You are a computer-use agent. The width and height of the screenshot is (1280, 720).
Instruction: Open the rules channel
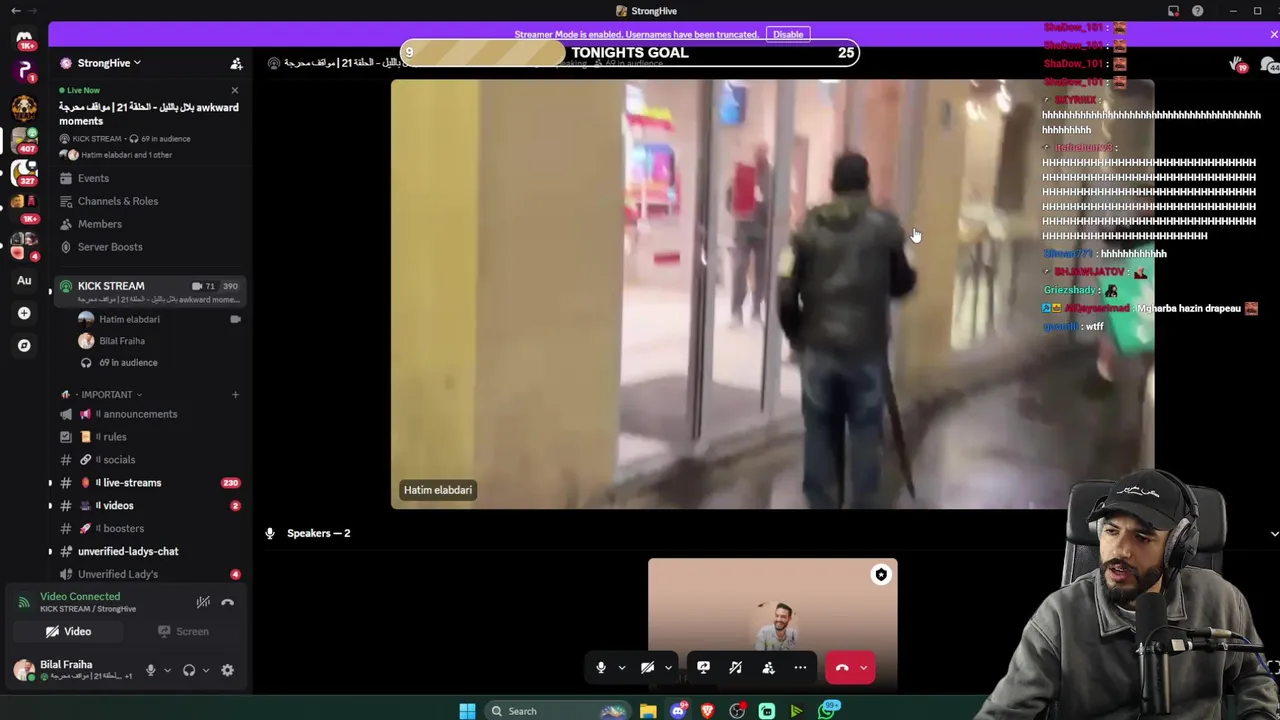tap(148, 437)
